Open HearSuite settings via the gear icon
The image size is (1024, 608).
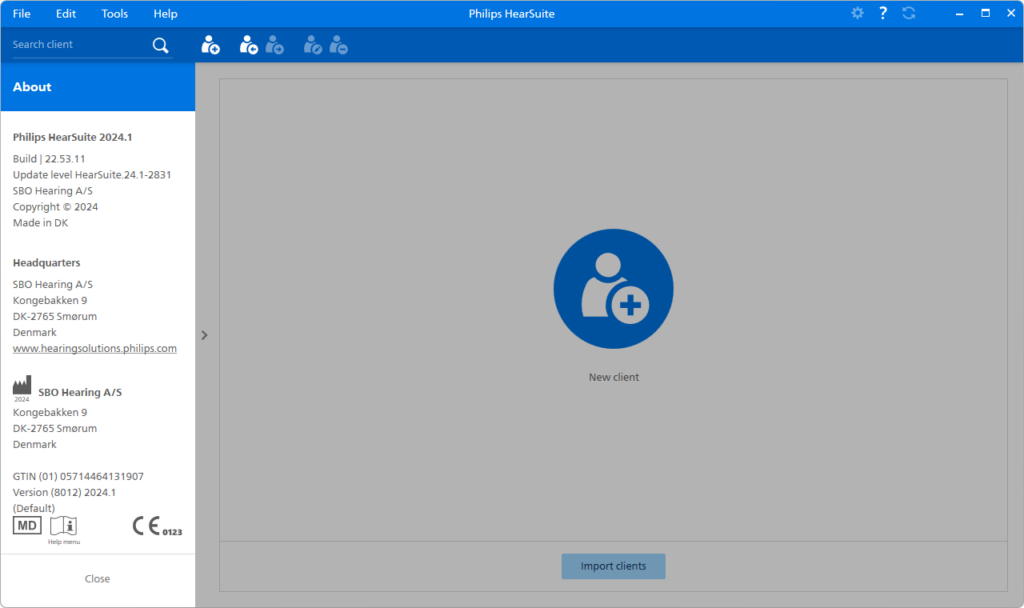click(857, 13)
